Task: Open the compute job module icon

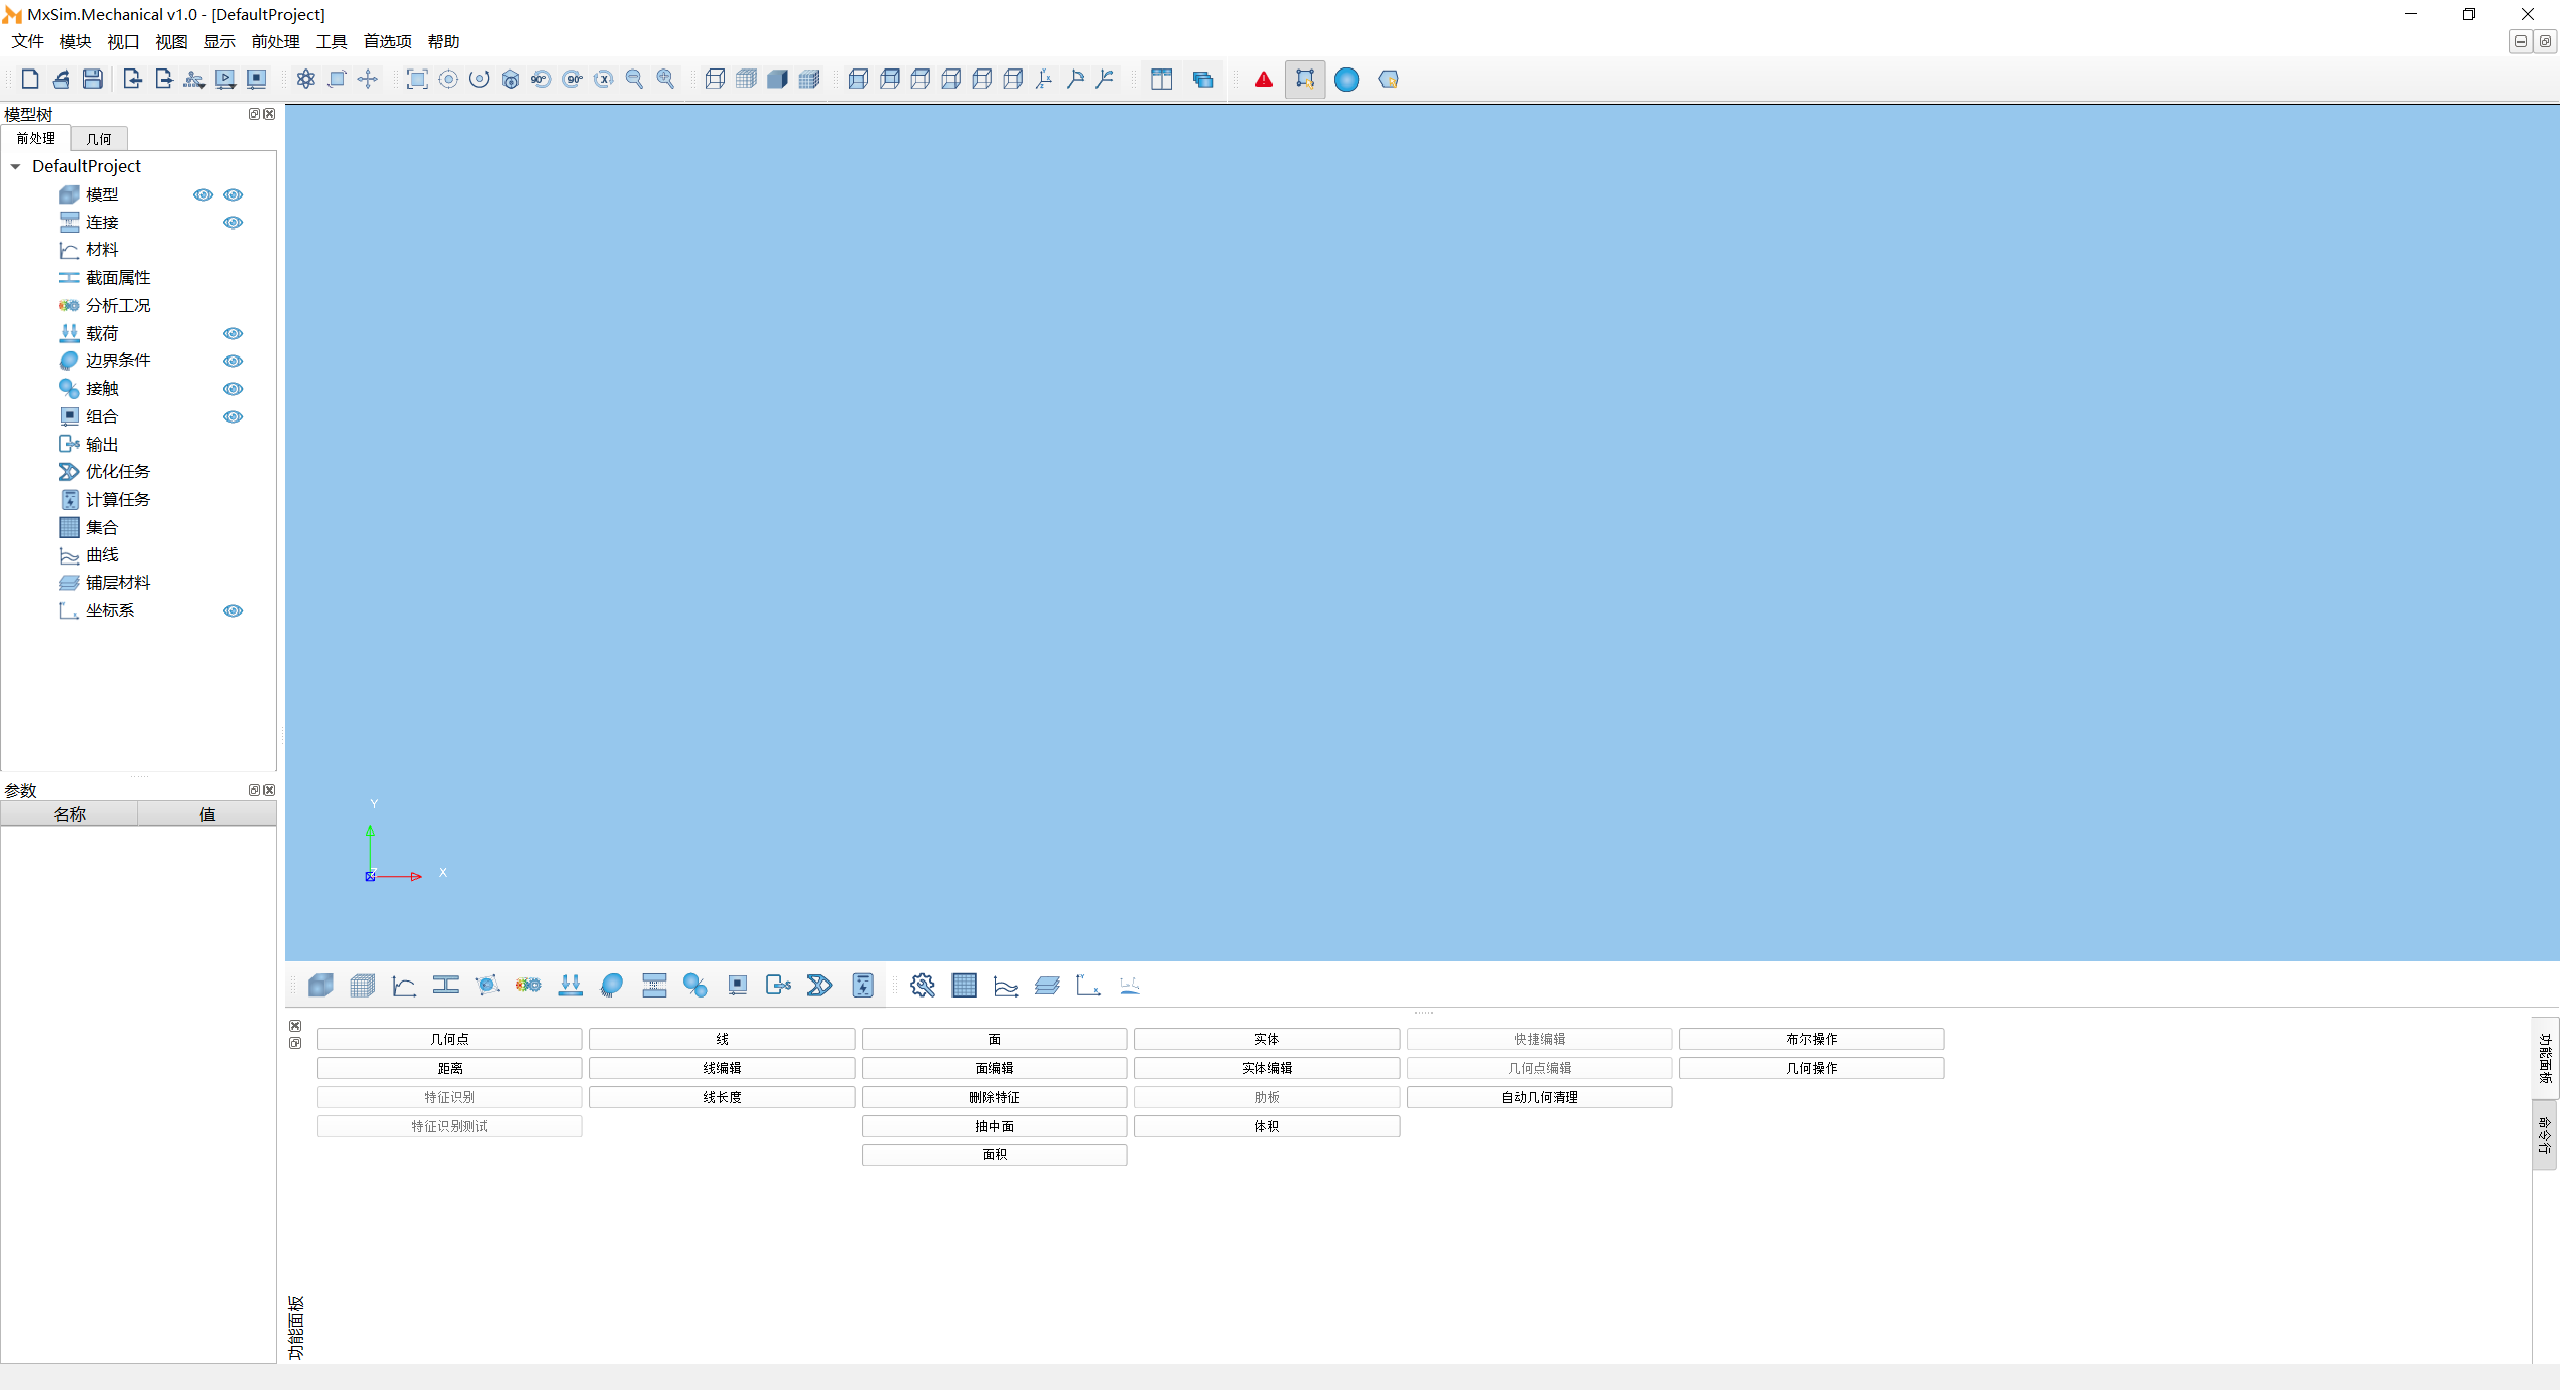Action: 863,986
